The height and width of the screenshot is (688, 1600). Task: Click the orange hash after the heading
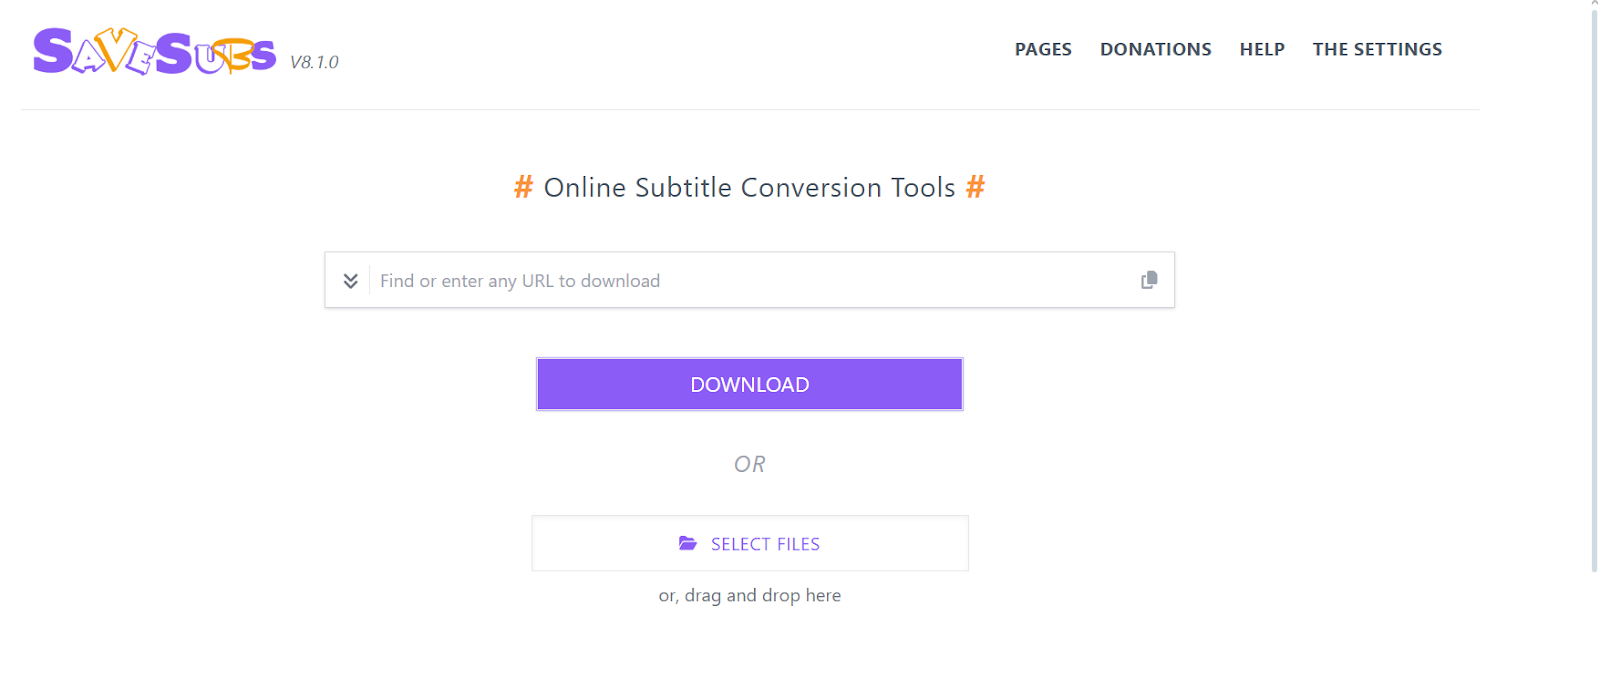point(976,187)
